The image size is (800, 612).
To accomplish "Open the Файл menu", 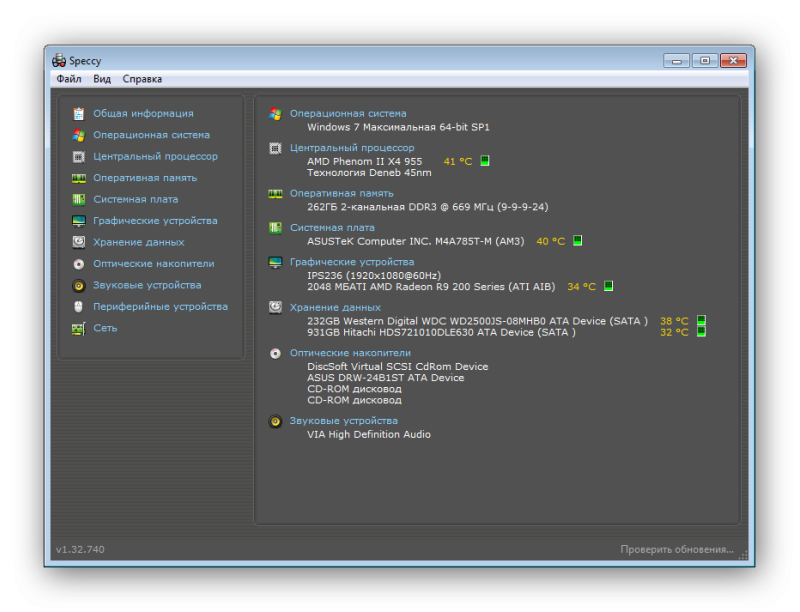I will click(69, 79).
